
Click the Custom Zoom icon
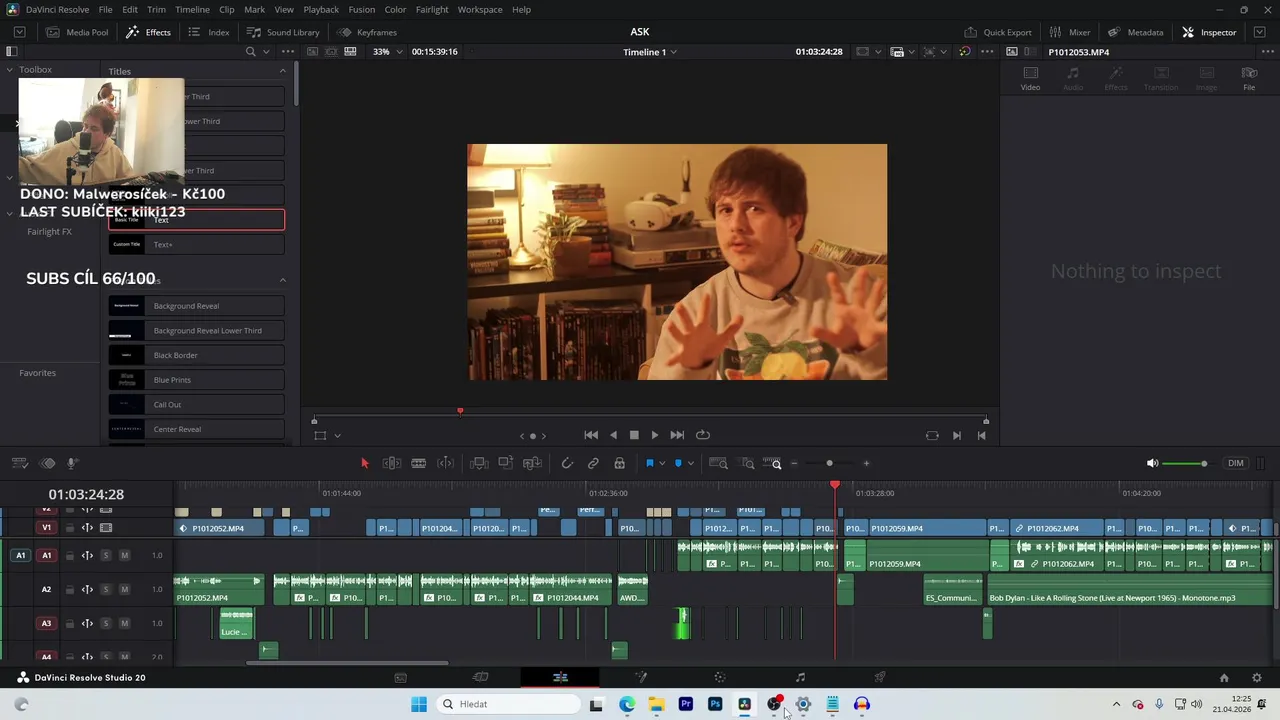pyautogui.click(x=774, y=463)
